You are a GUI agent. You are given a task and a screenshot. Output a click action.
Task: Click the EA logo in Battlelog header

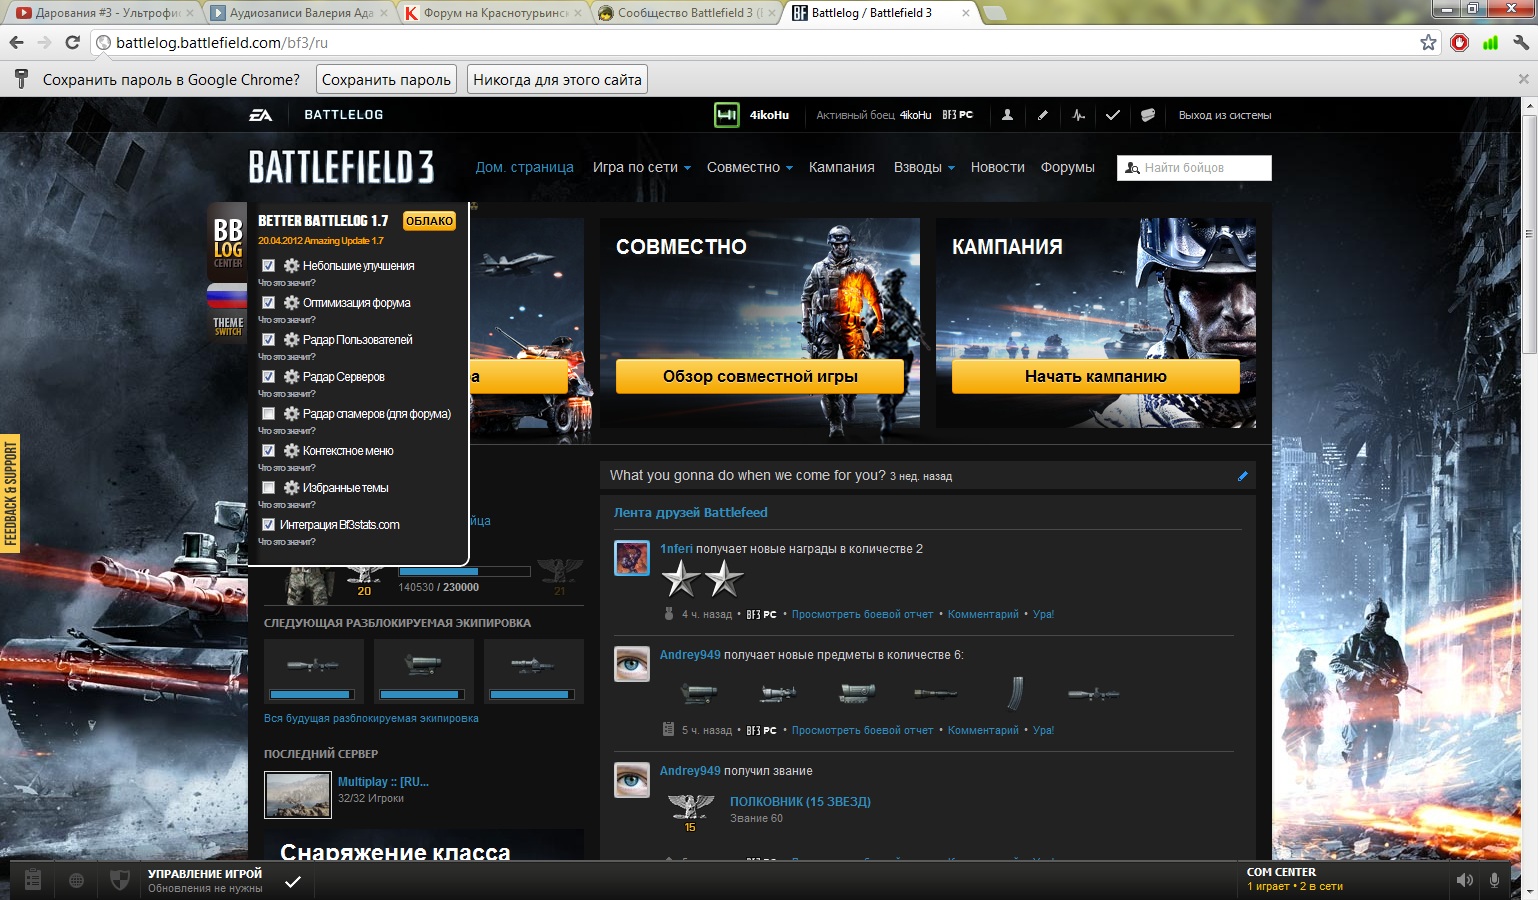(260, 115)
